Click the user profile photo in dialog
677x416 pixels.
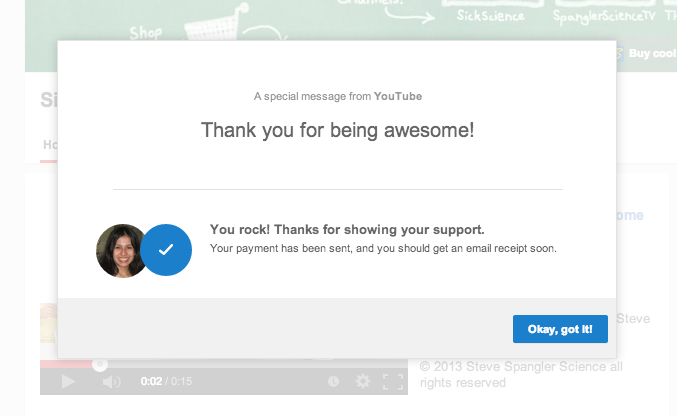point(121,251)
